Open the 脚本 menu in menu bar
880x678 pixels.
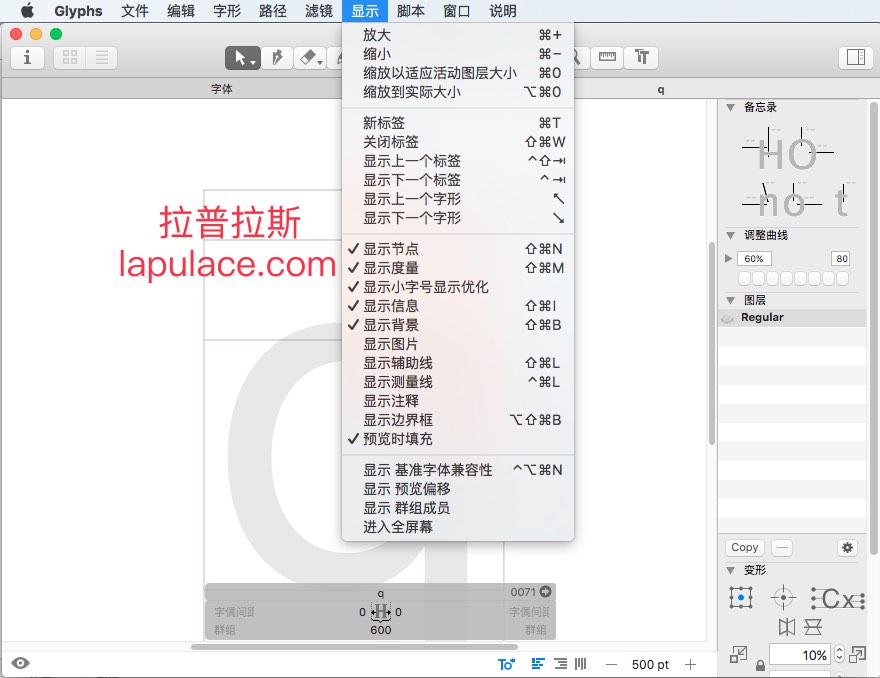click(x=410, y=11)
